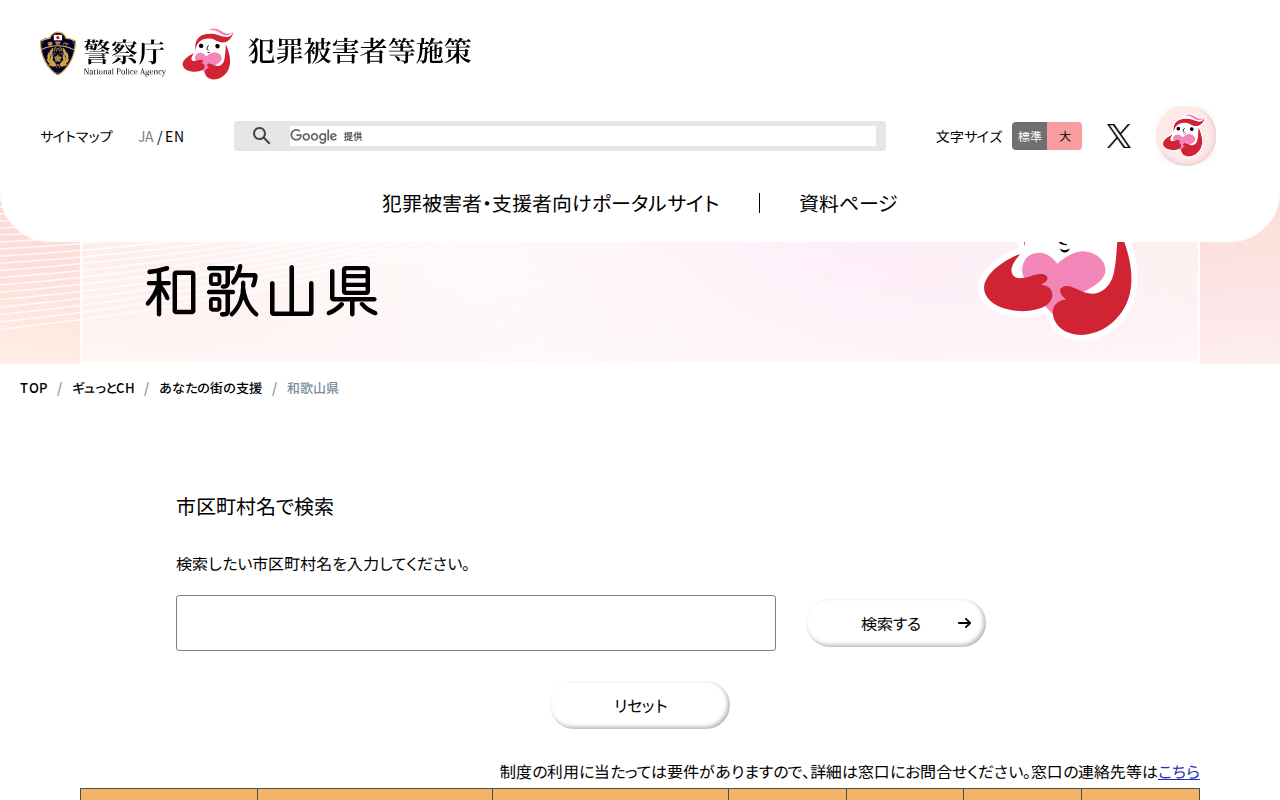
Task: Open あなたの街の支援 breadcrumb link
Action: (211, 388)
